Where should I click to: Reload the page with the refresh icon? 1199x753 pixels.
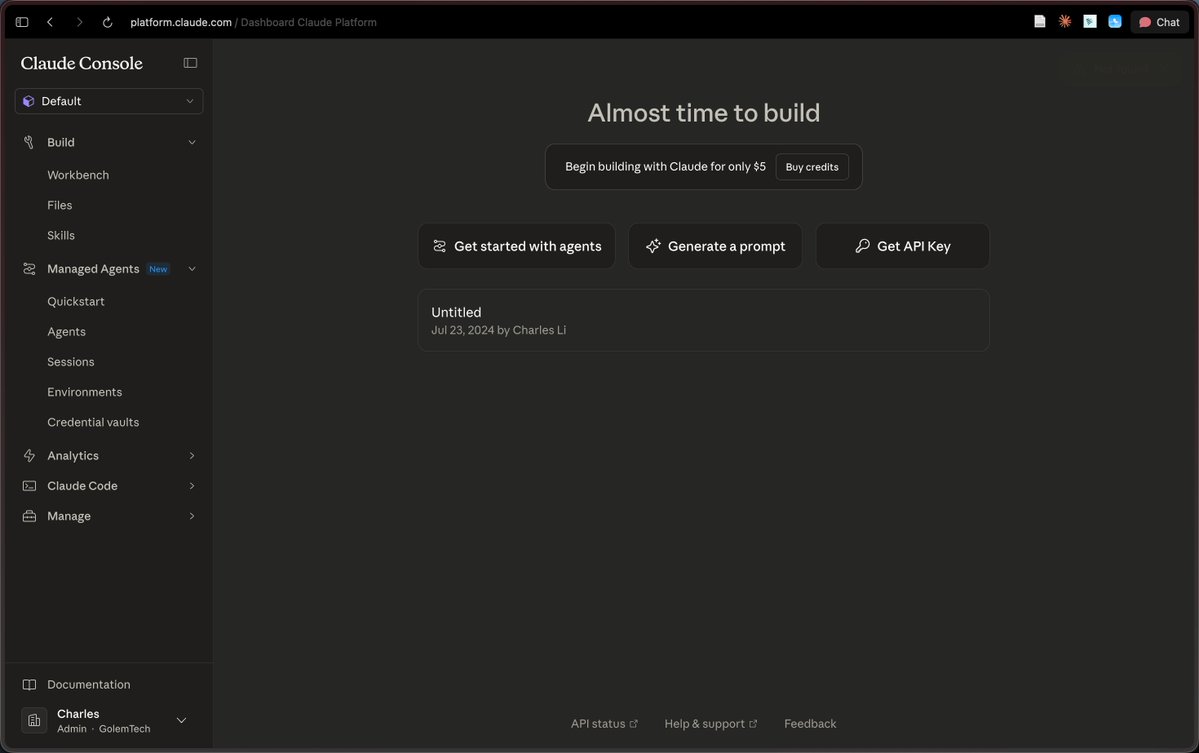click(107, 22)
